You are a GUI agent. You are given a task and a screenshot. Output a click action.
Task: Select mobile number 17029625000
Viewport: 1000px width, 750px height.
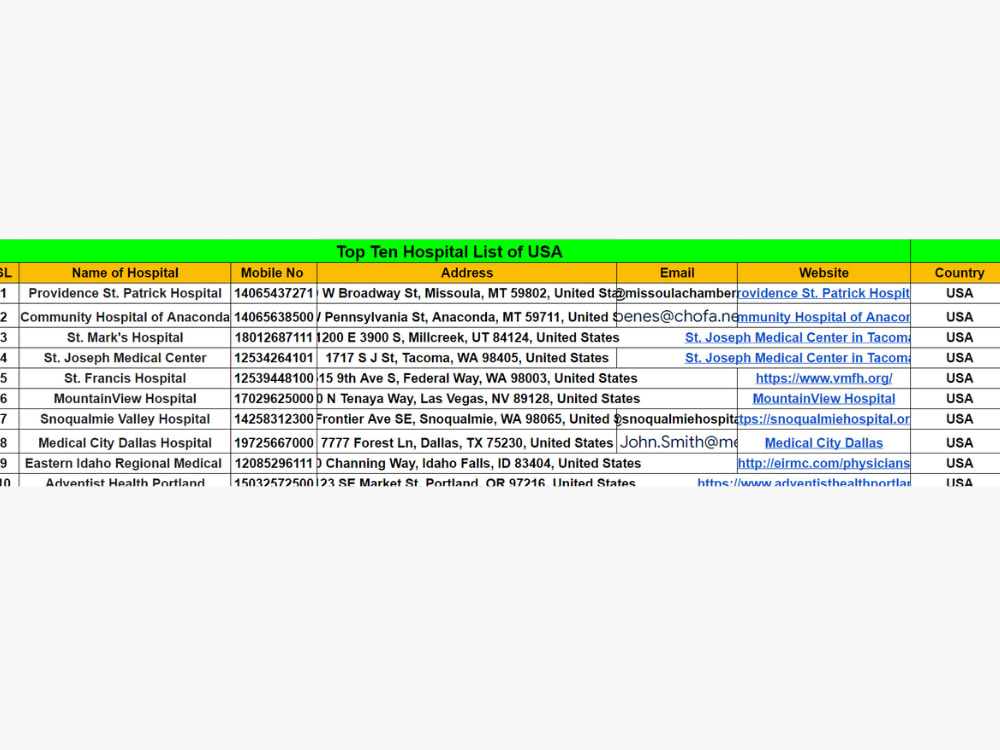point(273,399)
